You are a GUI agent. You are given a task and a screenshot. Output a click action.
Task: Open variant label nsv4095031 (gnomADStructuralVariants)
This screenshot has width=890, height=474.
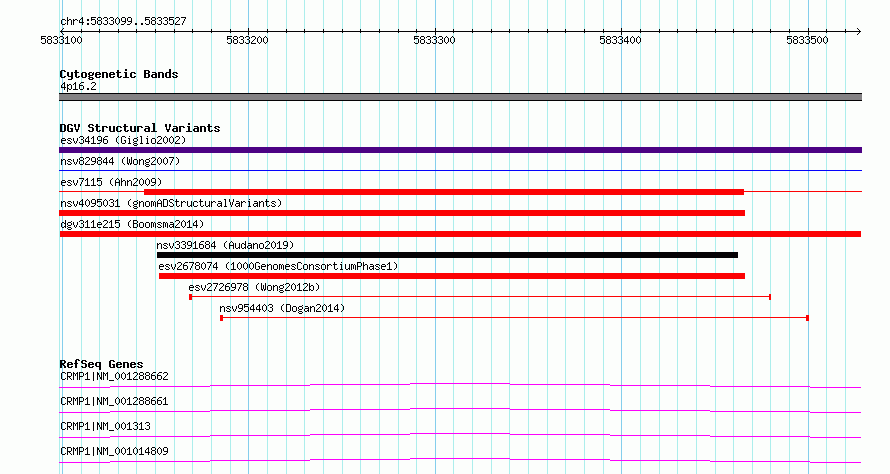pos(171,203)
